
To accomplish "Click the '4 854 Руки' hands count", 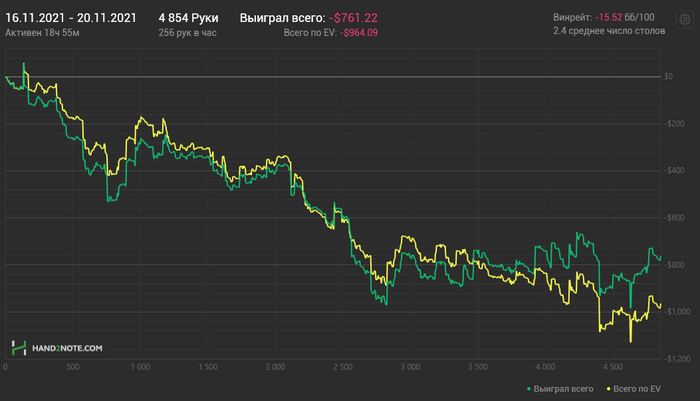I will (188, 18).
